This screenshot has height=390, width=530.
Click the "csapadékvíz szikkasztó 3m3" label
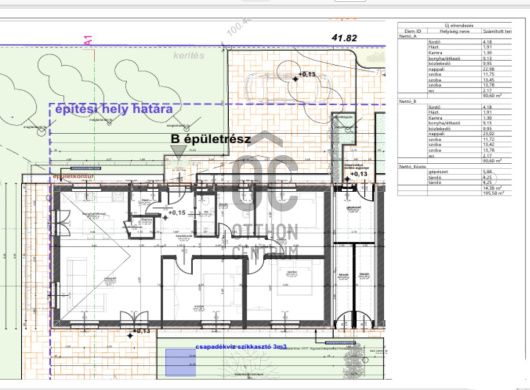point(241,347)
